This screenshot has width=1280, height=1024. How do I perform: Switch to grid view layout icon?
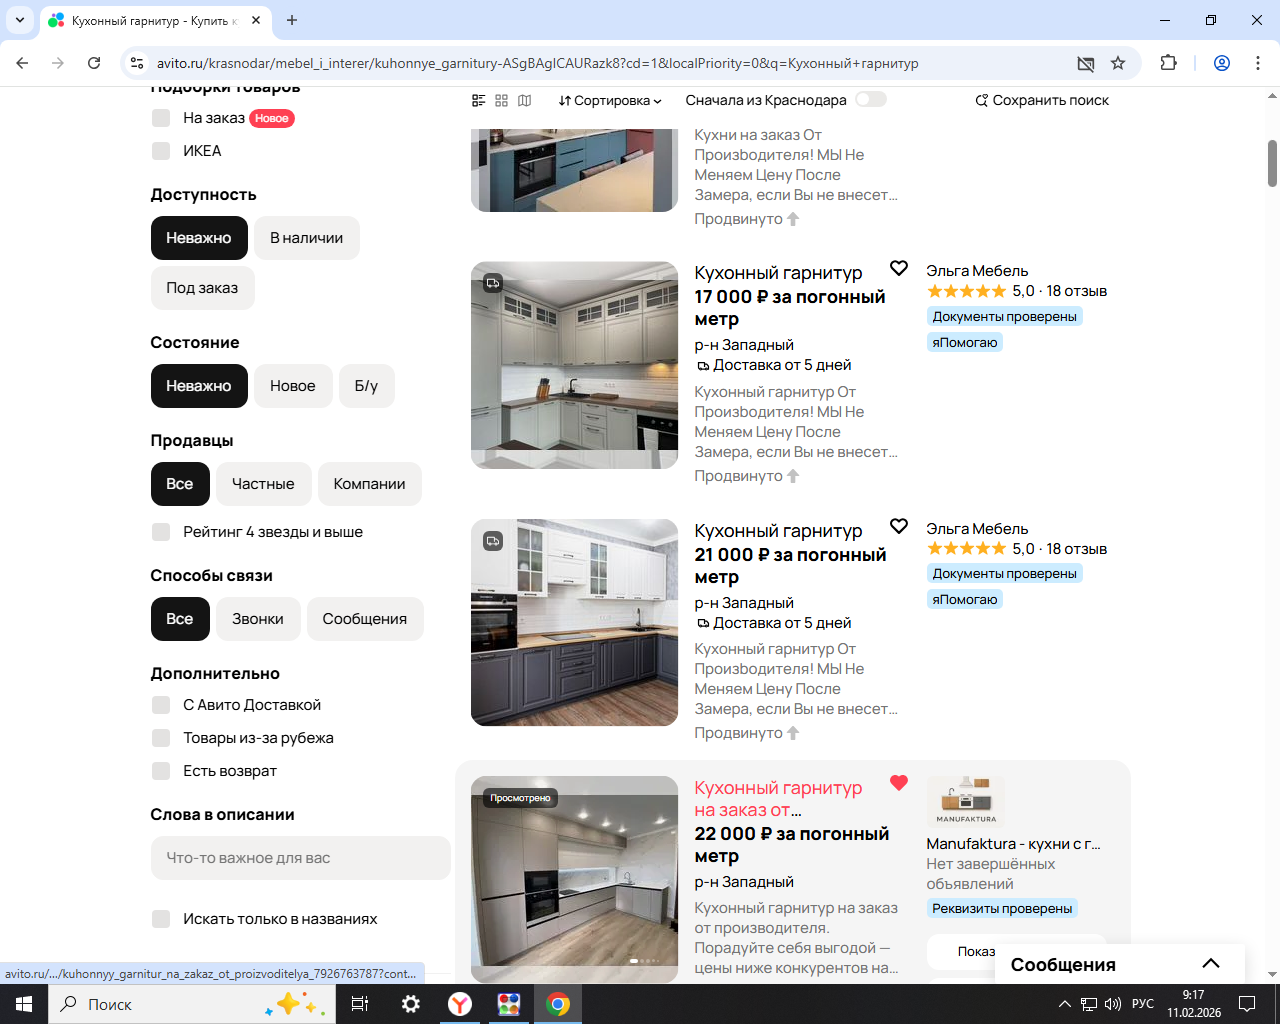(501, 100)
